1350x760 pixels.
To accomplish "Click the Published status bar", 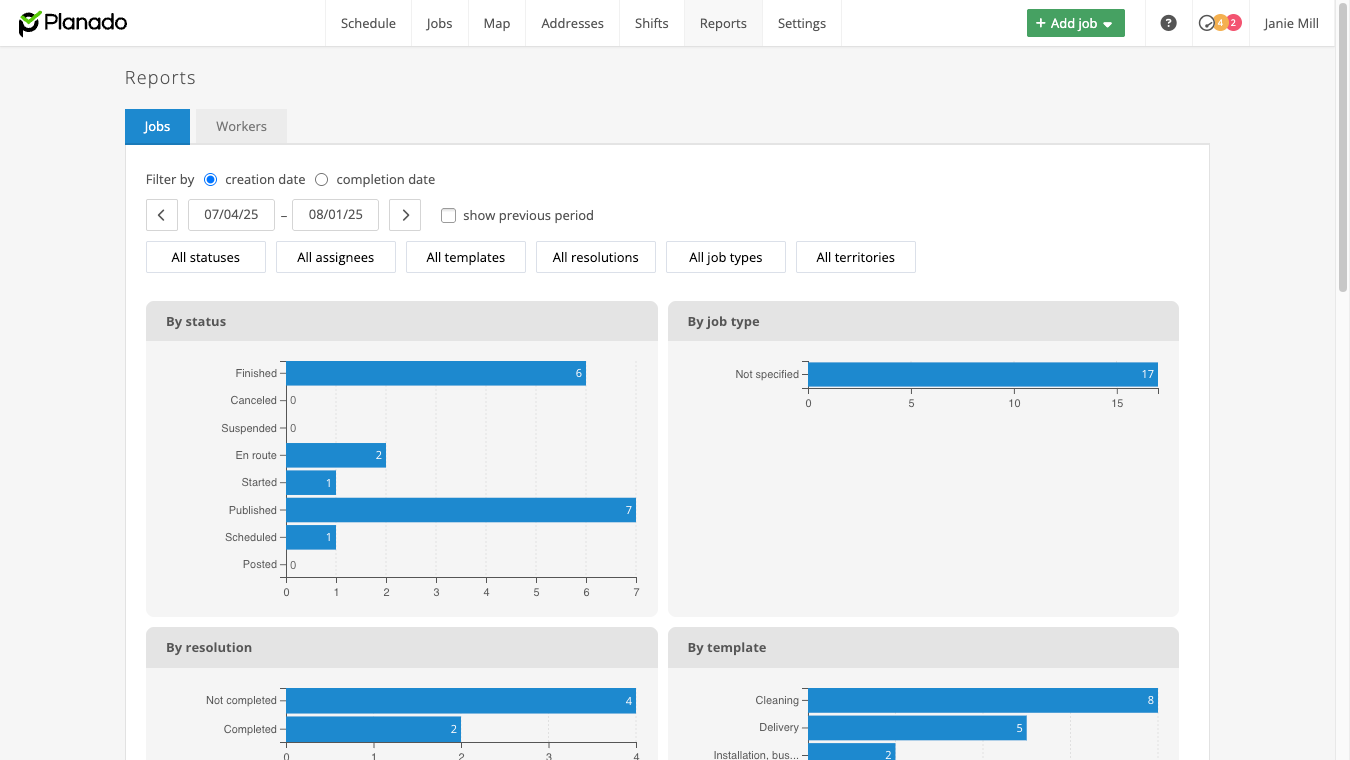I will click(461, 510).
